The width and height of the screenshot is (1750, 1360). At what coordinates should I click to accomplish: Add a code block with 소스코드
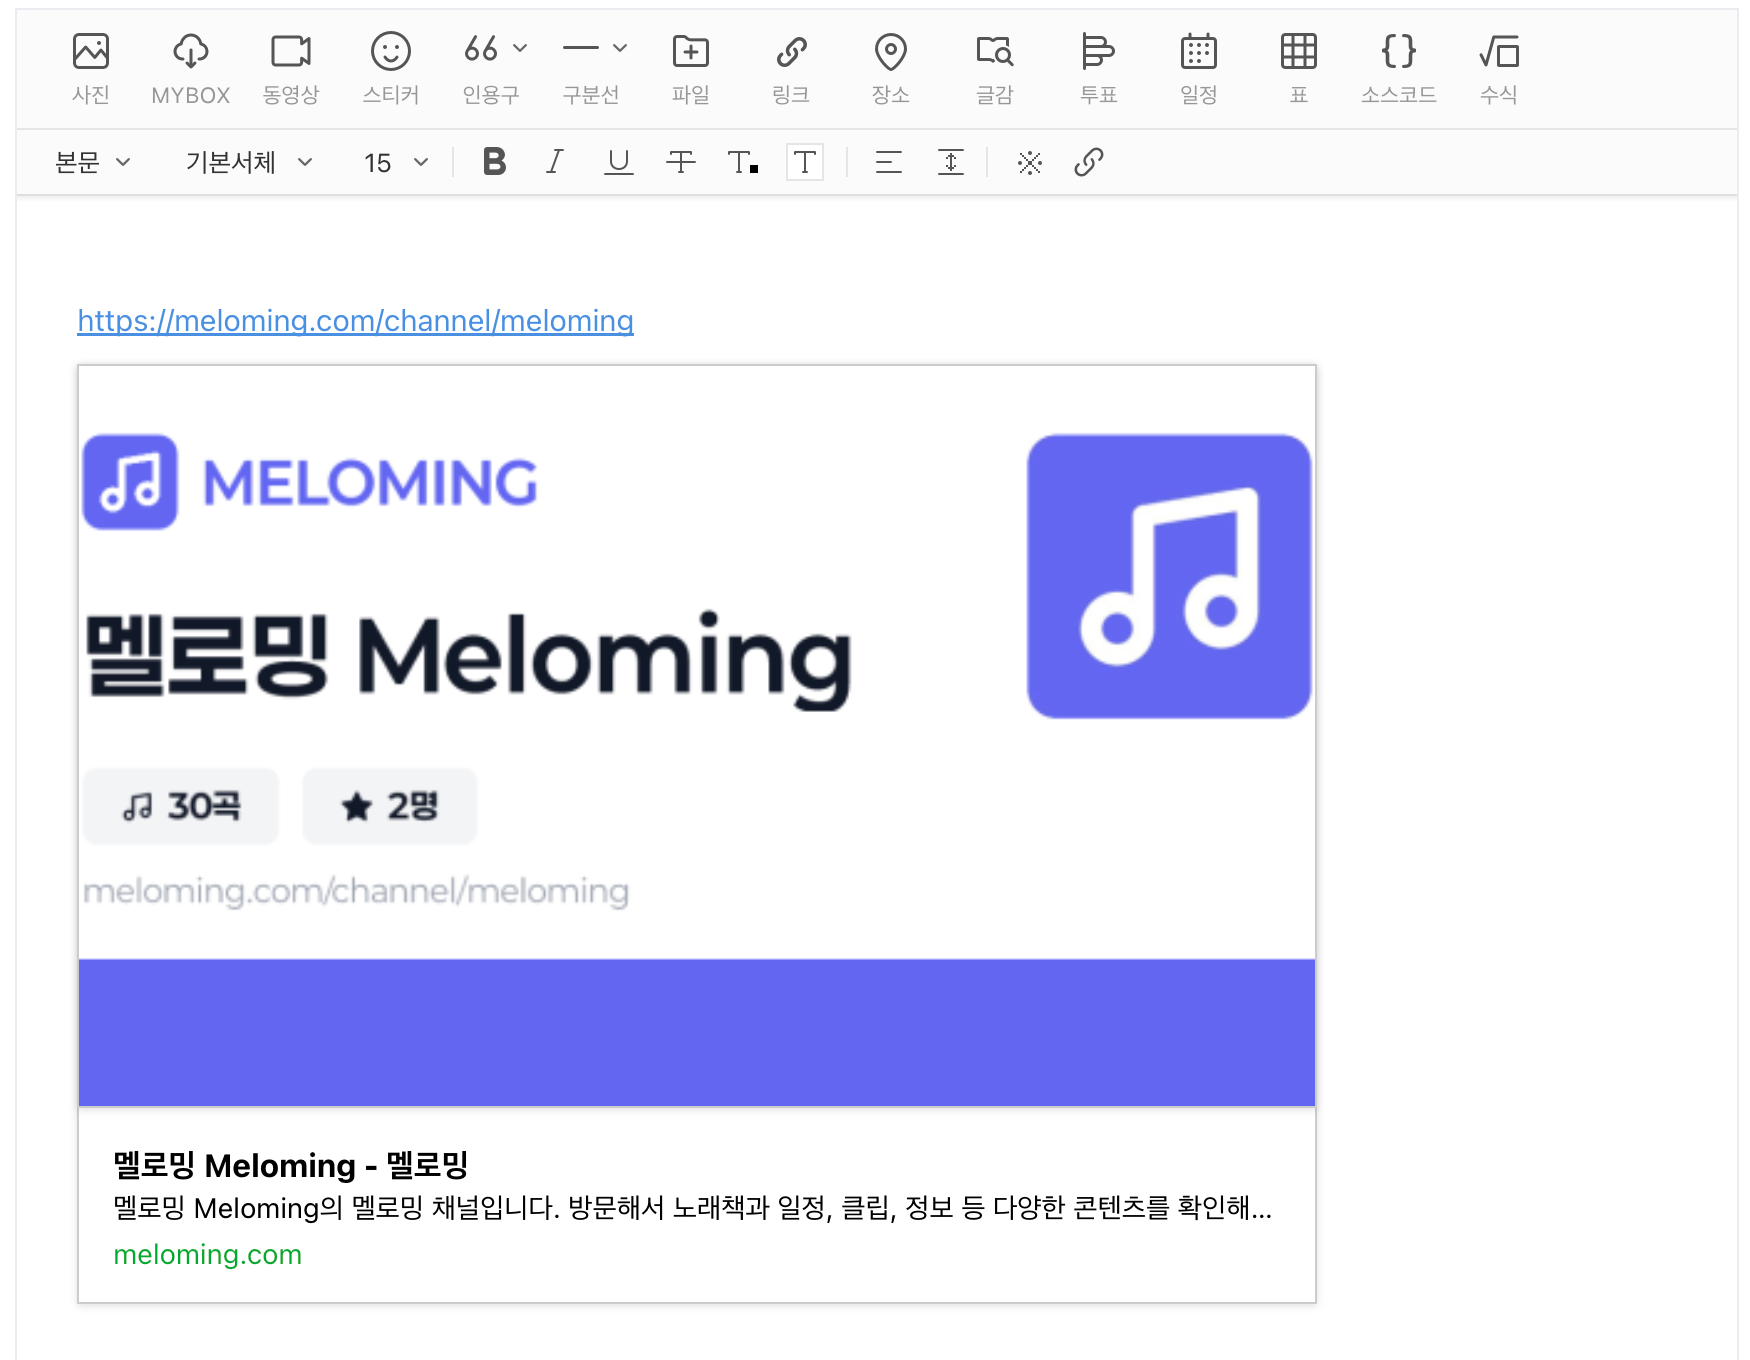coord(1399,68)
